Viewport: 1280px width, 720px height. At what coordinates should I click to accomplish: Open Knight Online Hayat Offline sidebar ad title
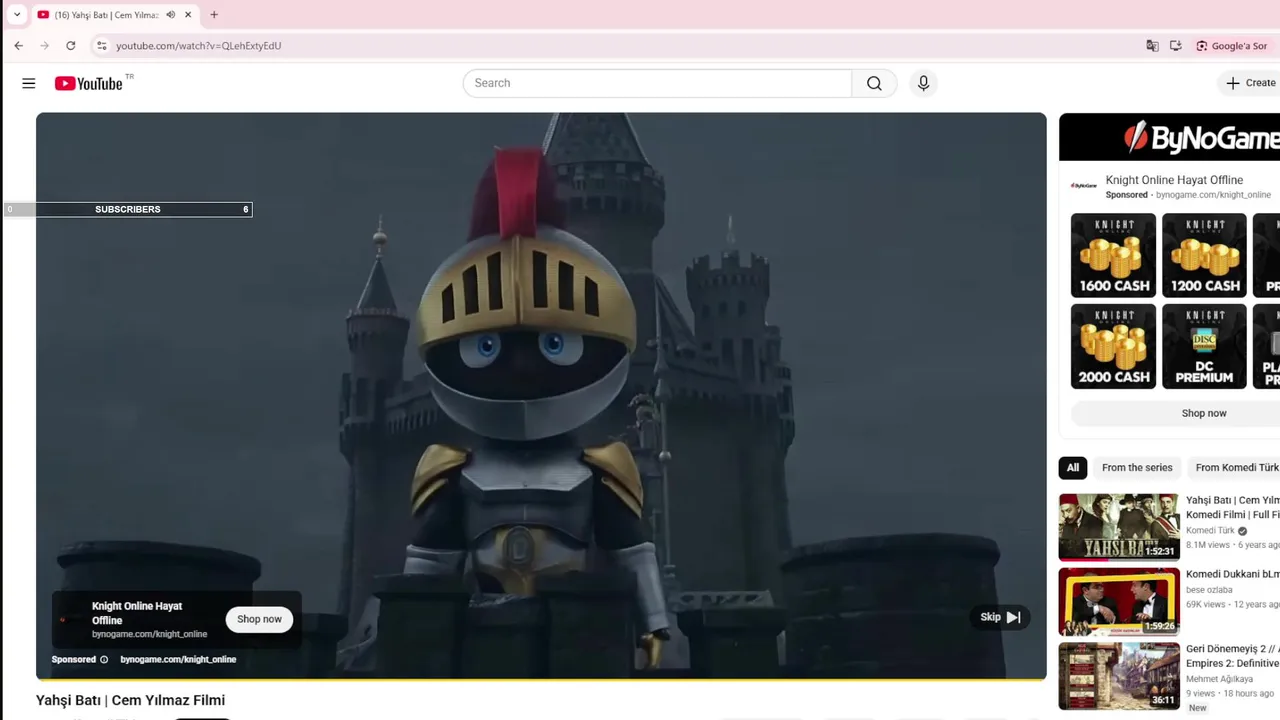1174,180
